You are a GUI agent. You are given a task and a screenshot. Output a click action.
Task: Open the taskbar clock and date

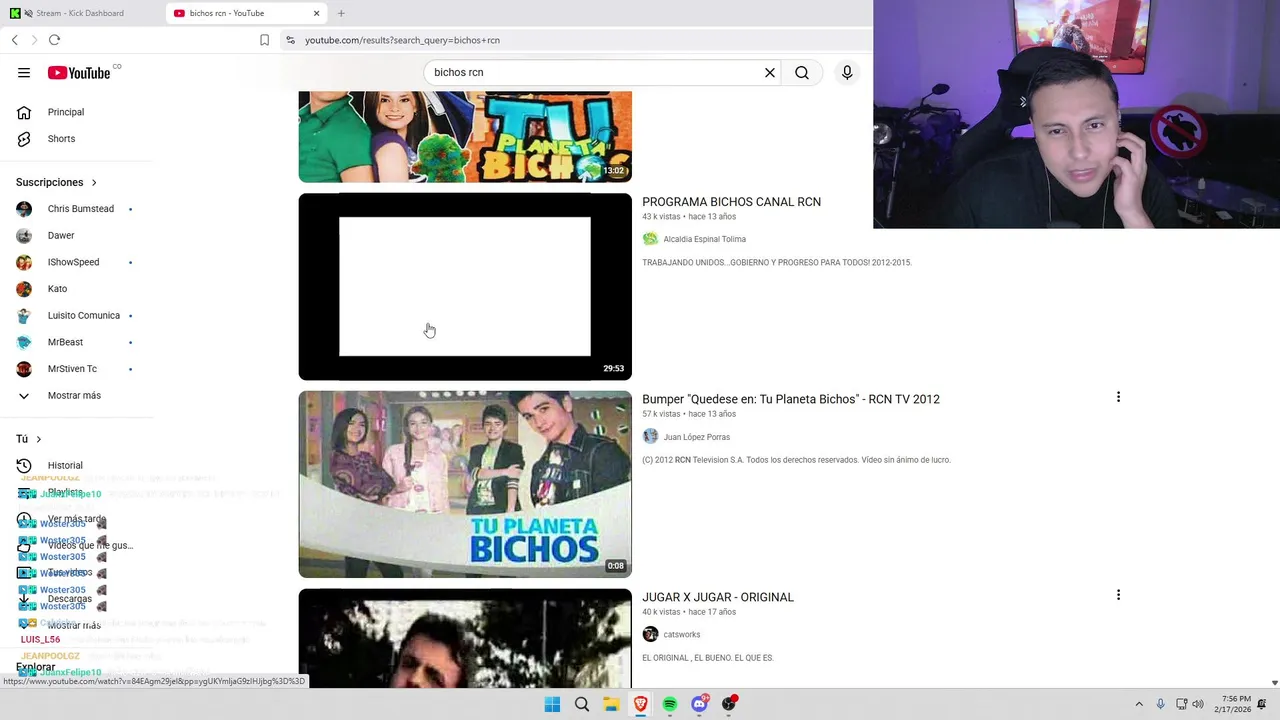(1232, 704)
